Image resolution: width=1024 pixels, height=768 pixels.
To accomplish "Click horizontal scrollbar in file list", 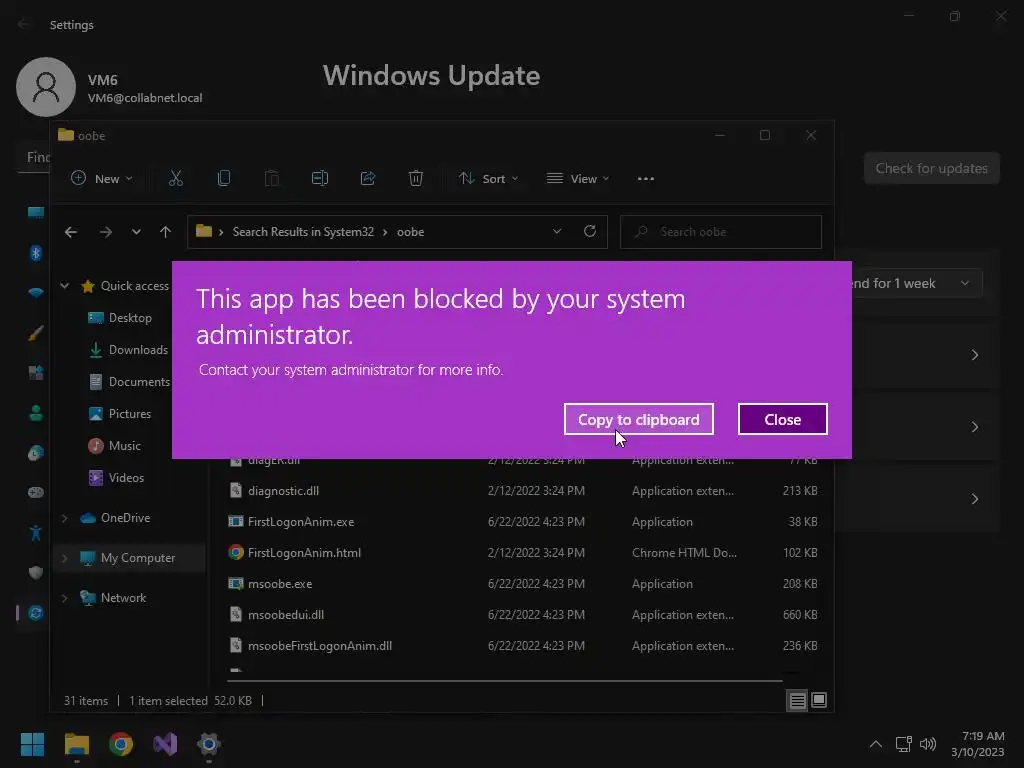I will pyautogui.click(x=504, y=680).
